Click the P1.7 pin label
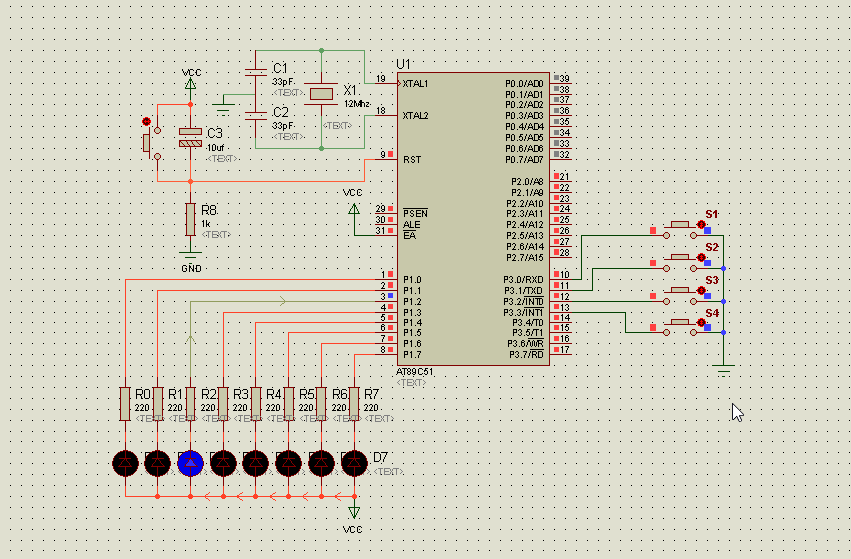 point(412,355)
